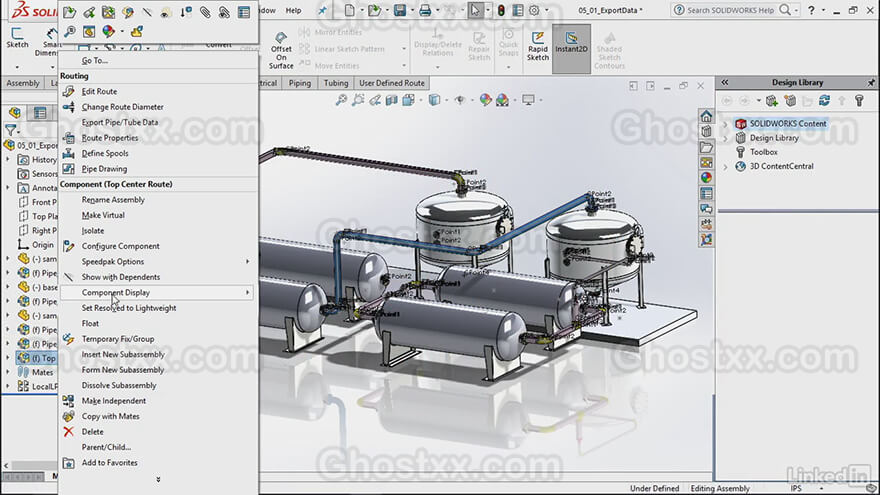This screenshot has width=880, height=495.
Task: Click the Zoom to Selection magnifier icon
Action: click(x=70, y=31)
